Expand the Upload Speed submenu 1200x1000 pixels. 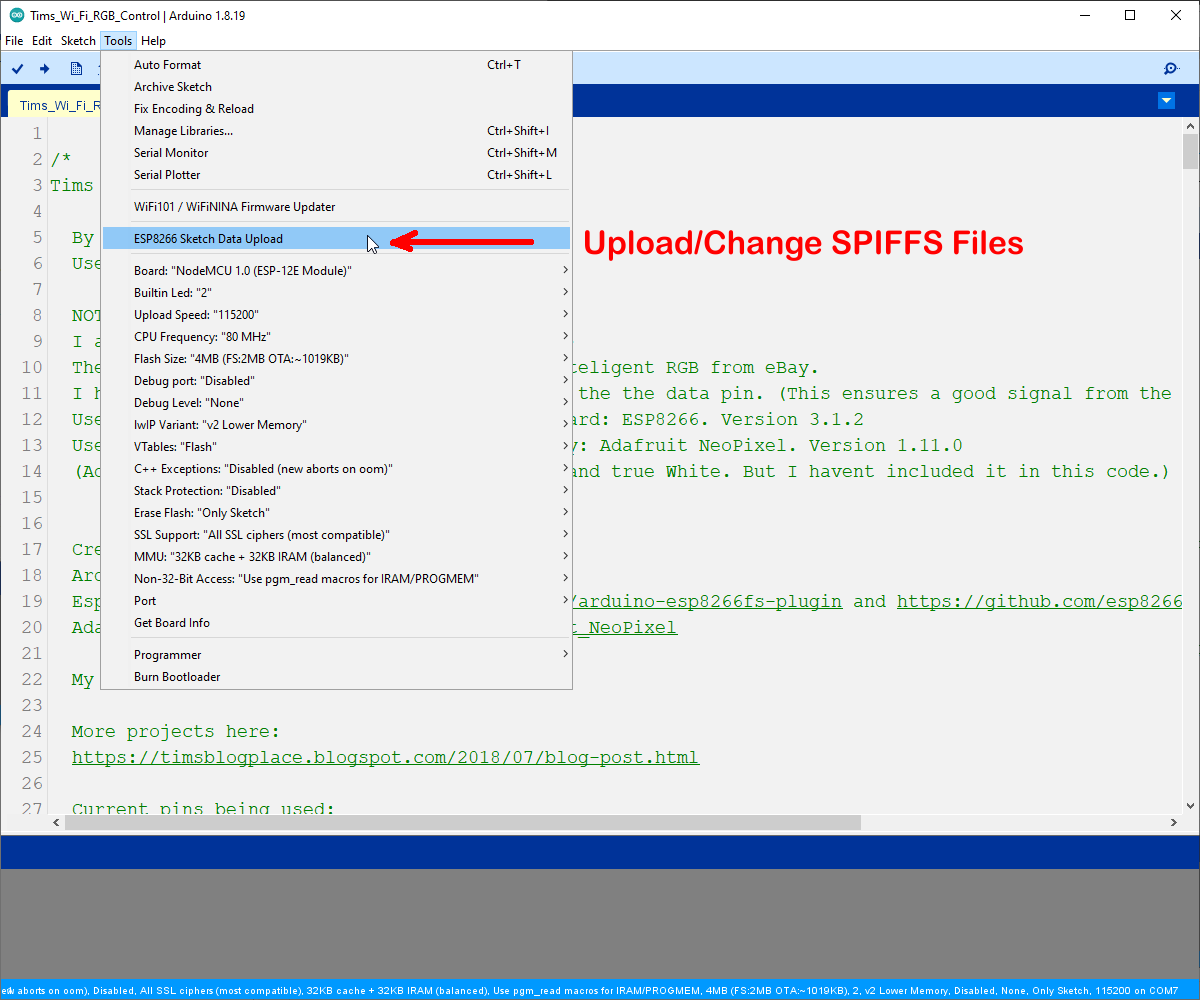(x=336, y=315)
